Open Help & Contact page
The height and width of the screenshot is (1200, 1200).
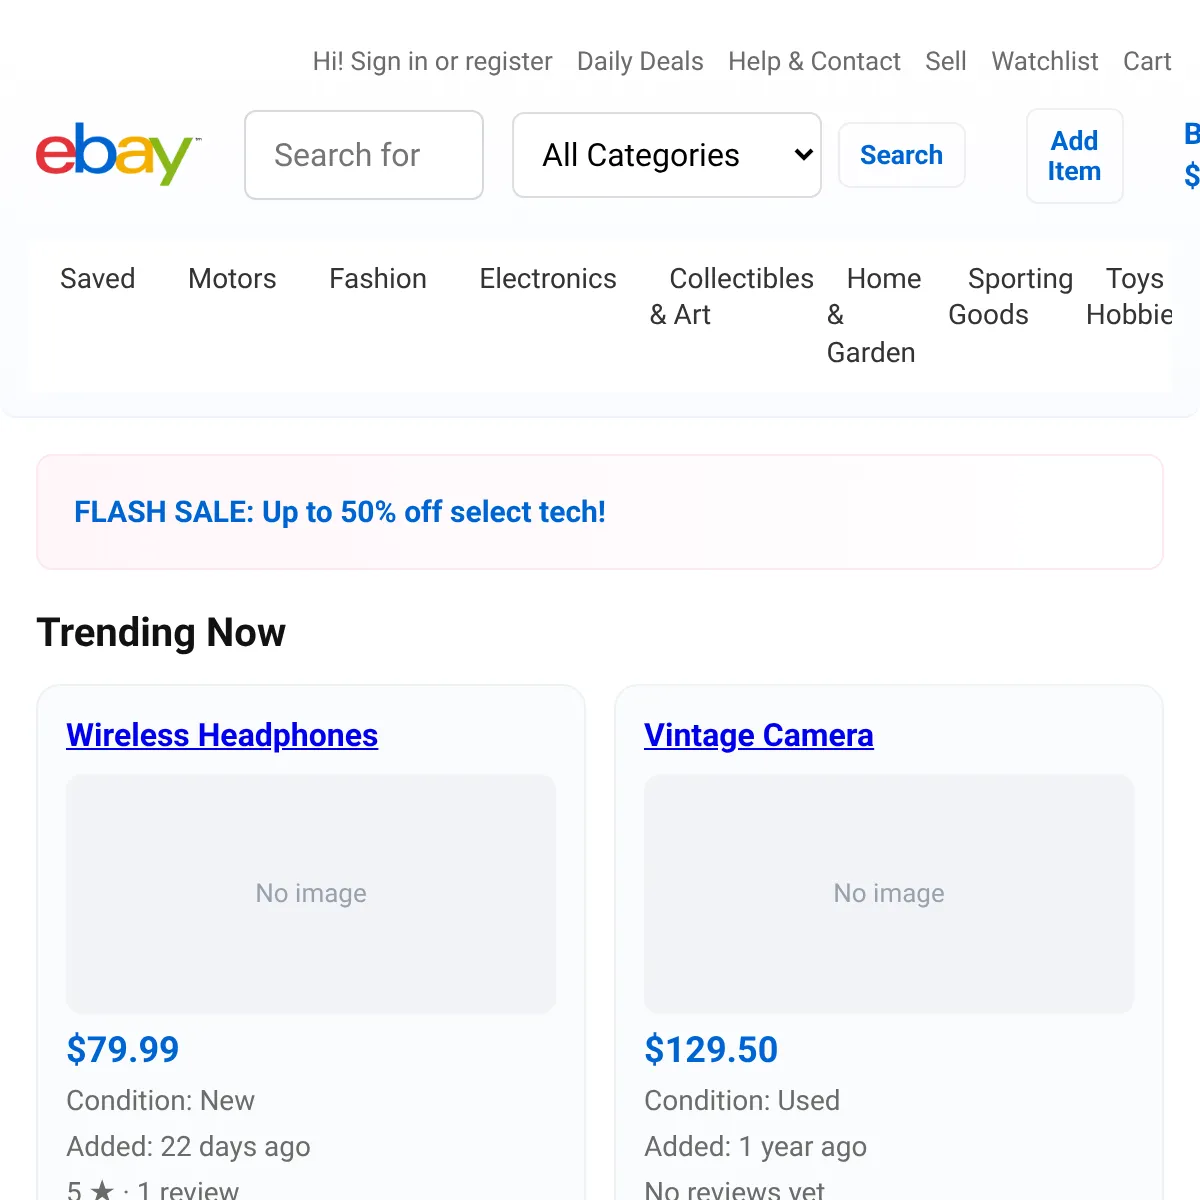[814, 61]
